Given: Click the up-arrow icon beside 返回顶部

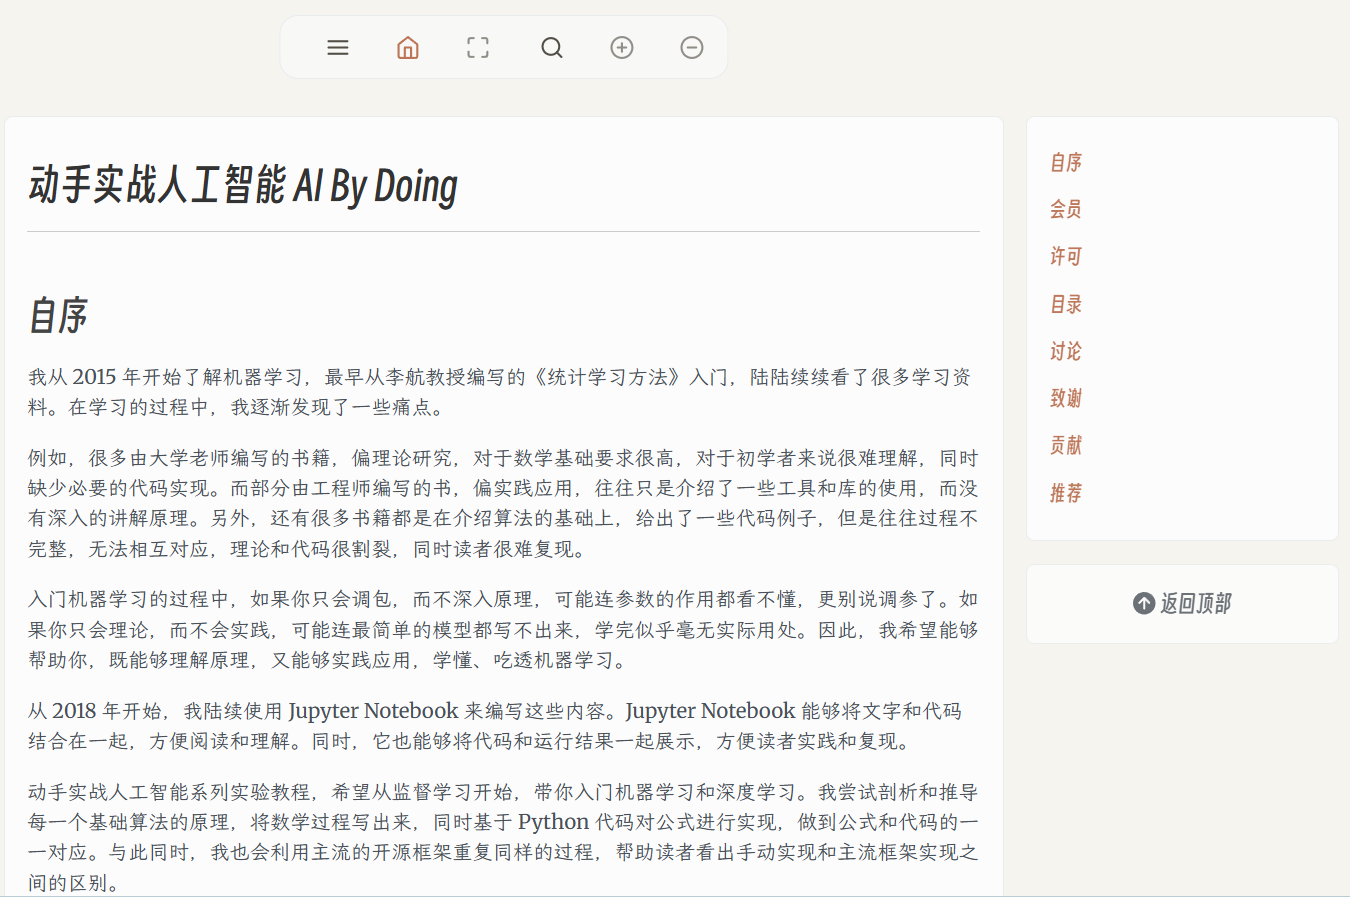Looking at the screenshot, I should click(x=1144, y=603).
